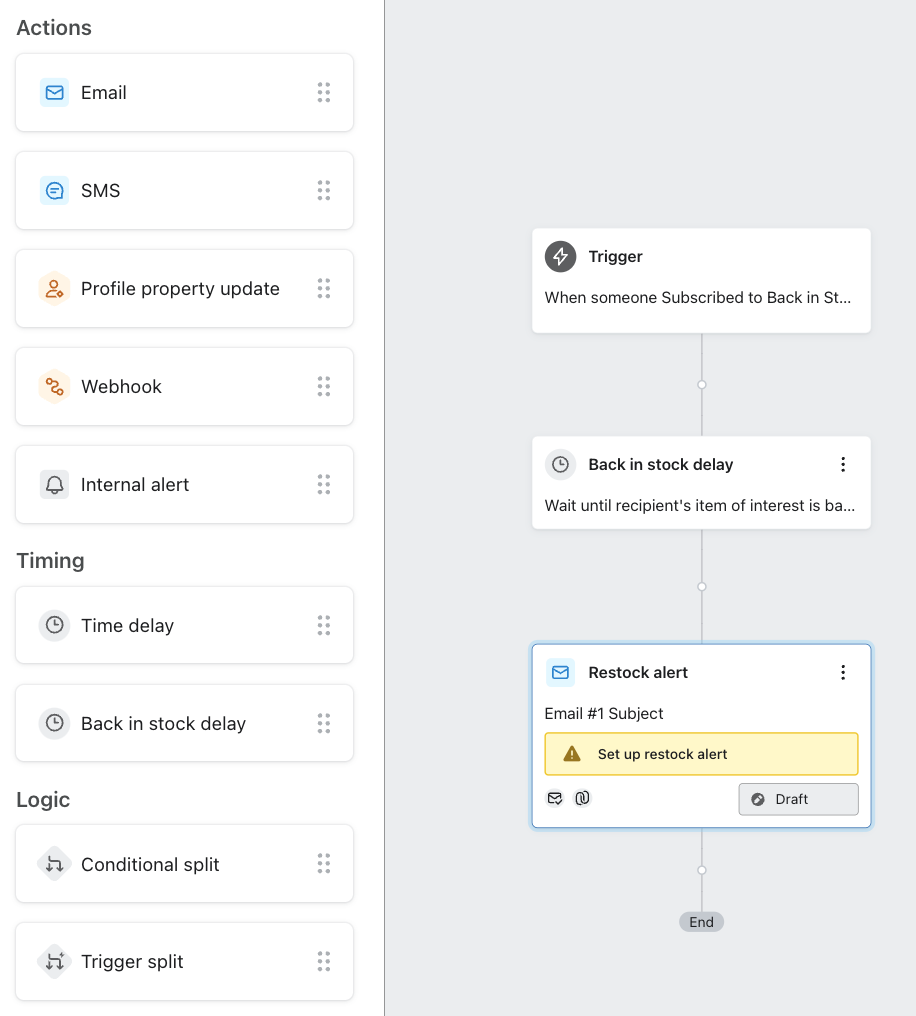The height and width of the screenshot is (1016, 916).
Task: Click the Trigger lightning bolt icon
Action: (x=560, y=257)
